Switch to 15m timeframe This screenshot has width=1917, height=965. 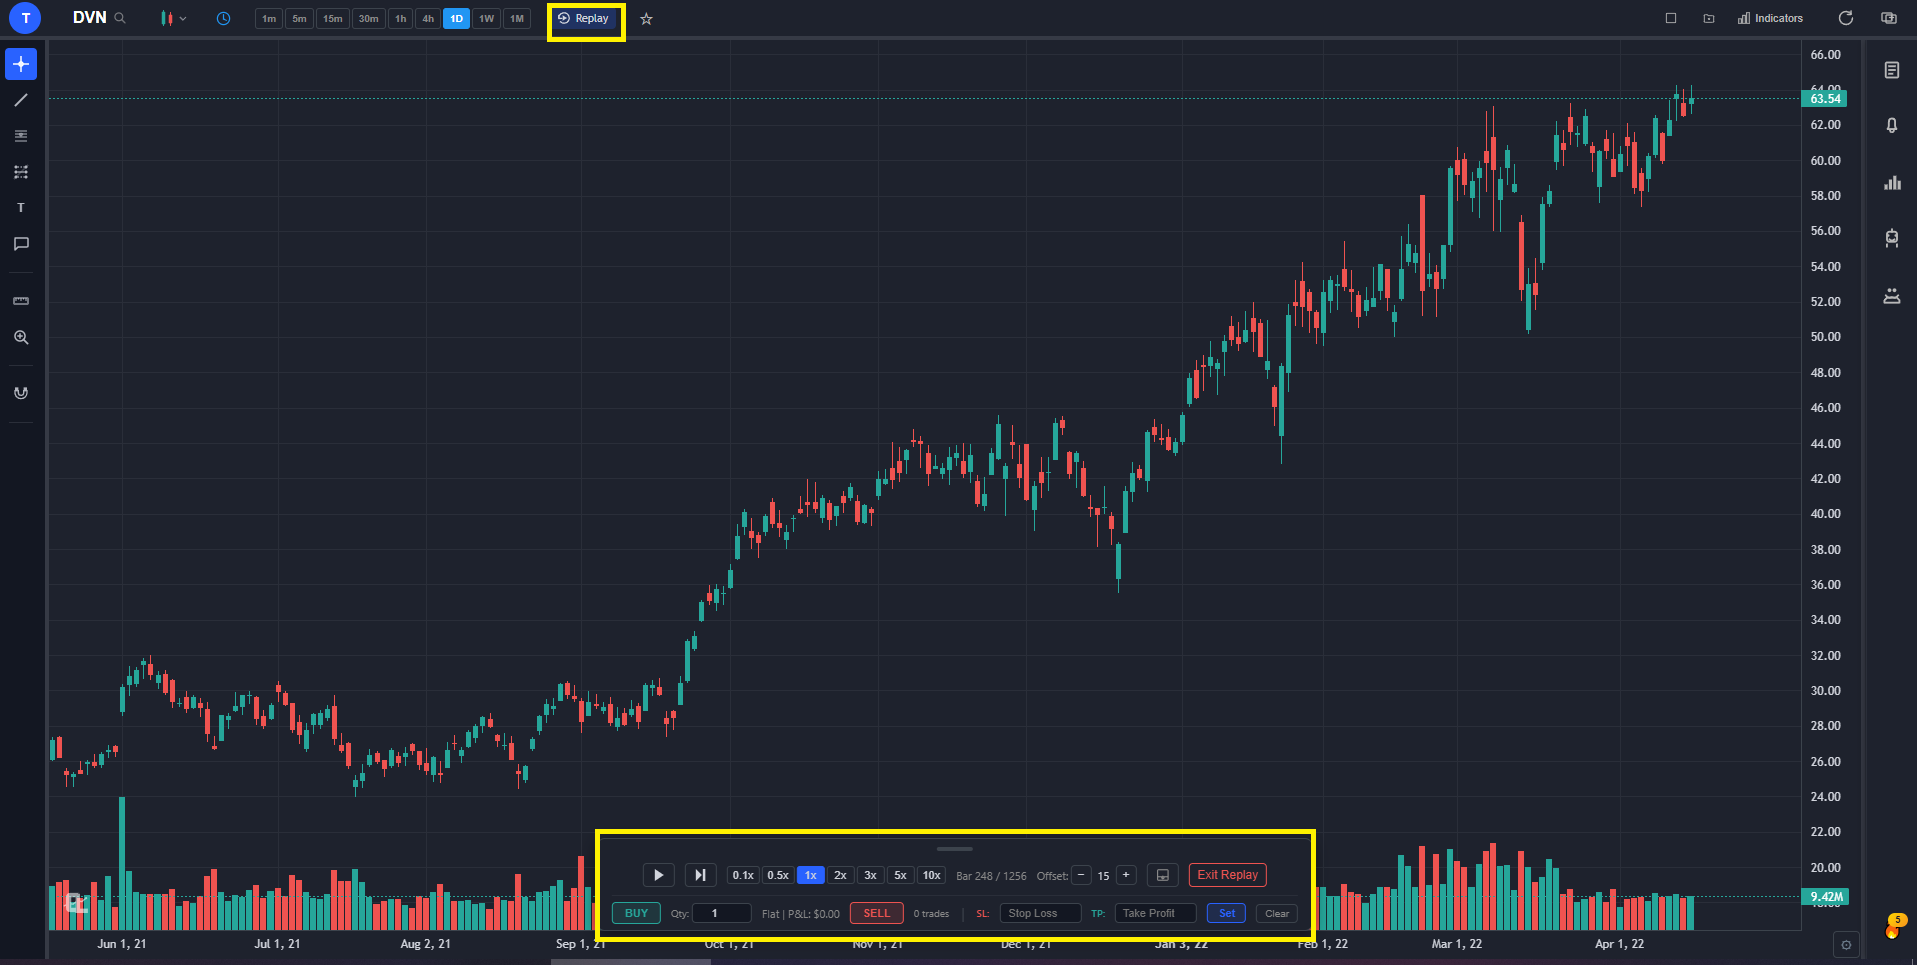333,19
